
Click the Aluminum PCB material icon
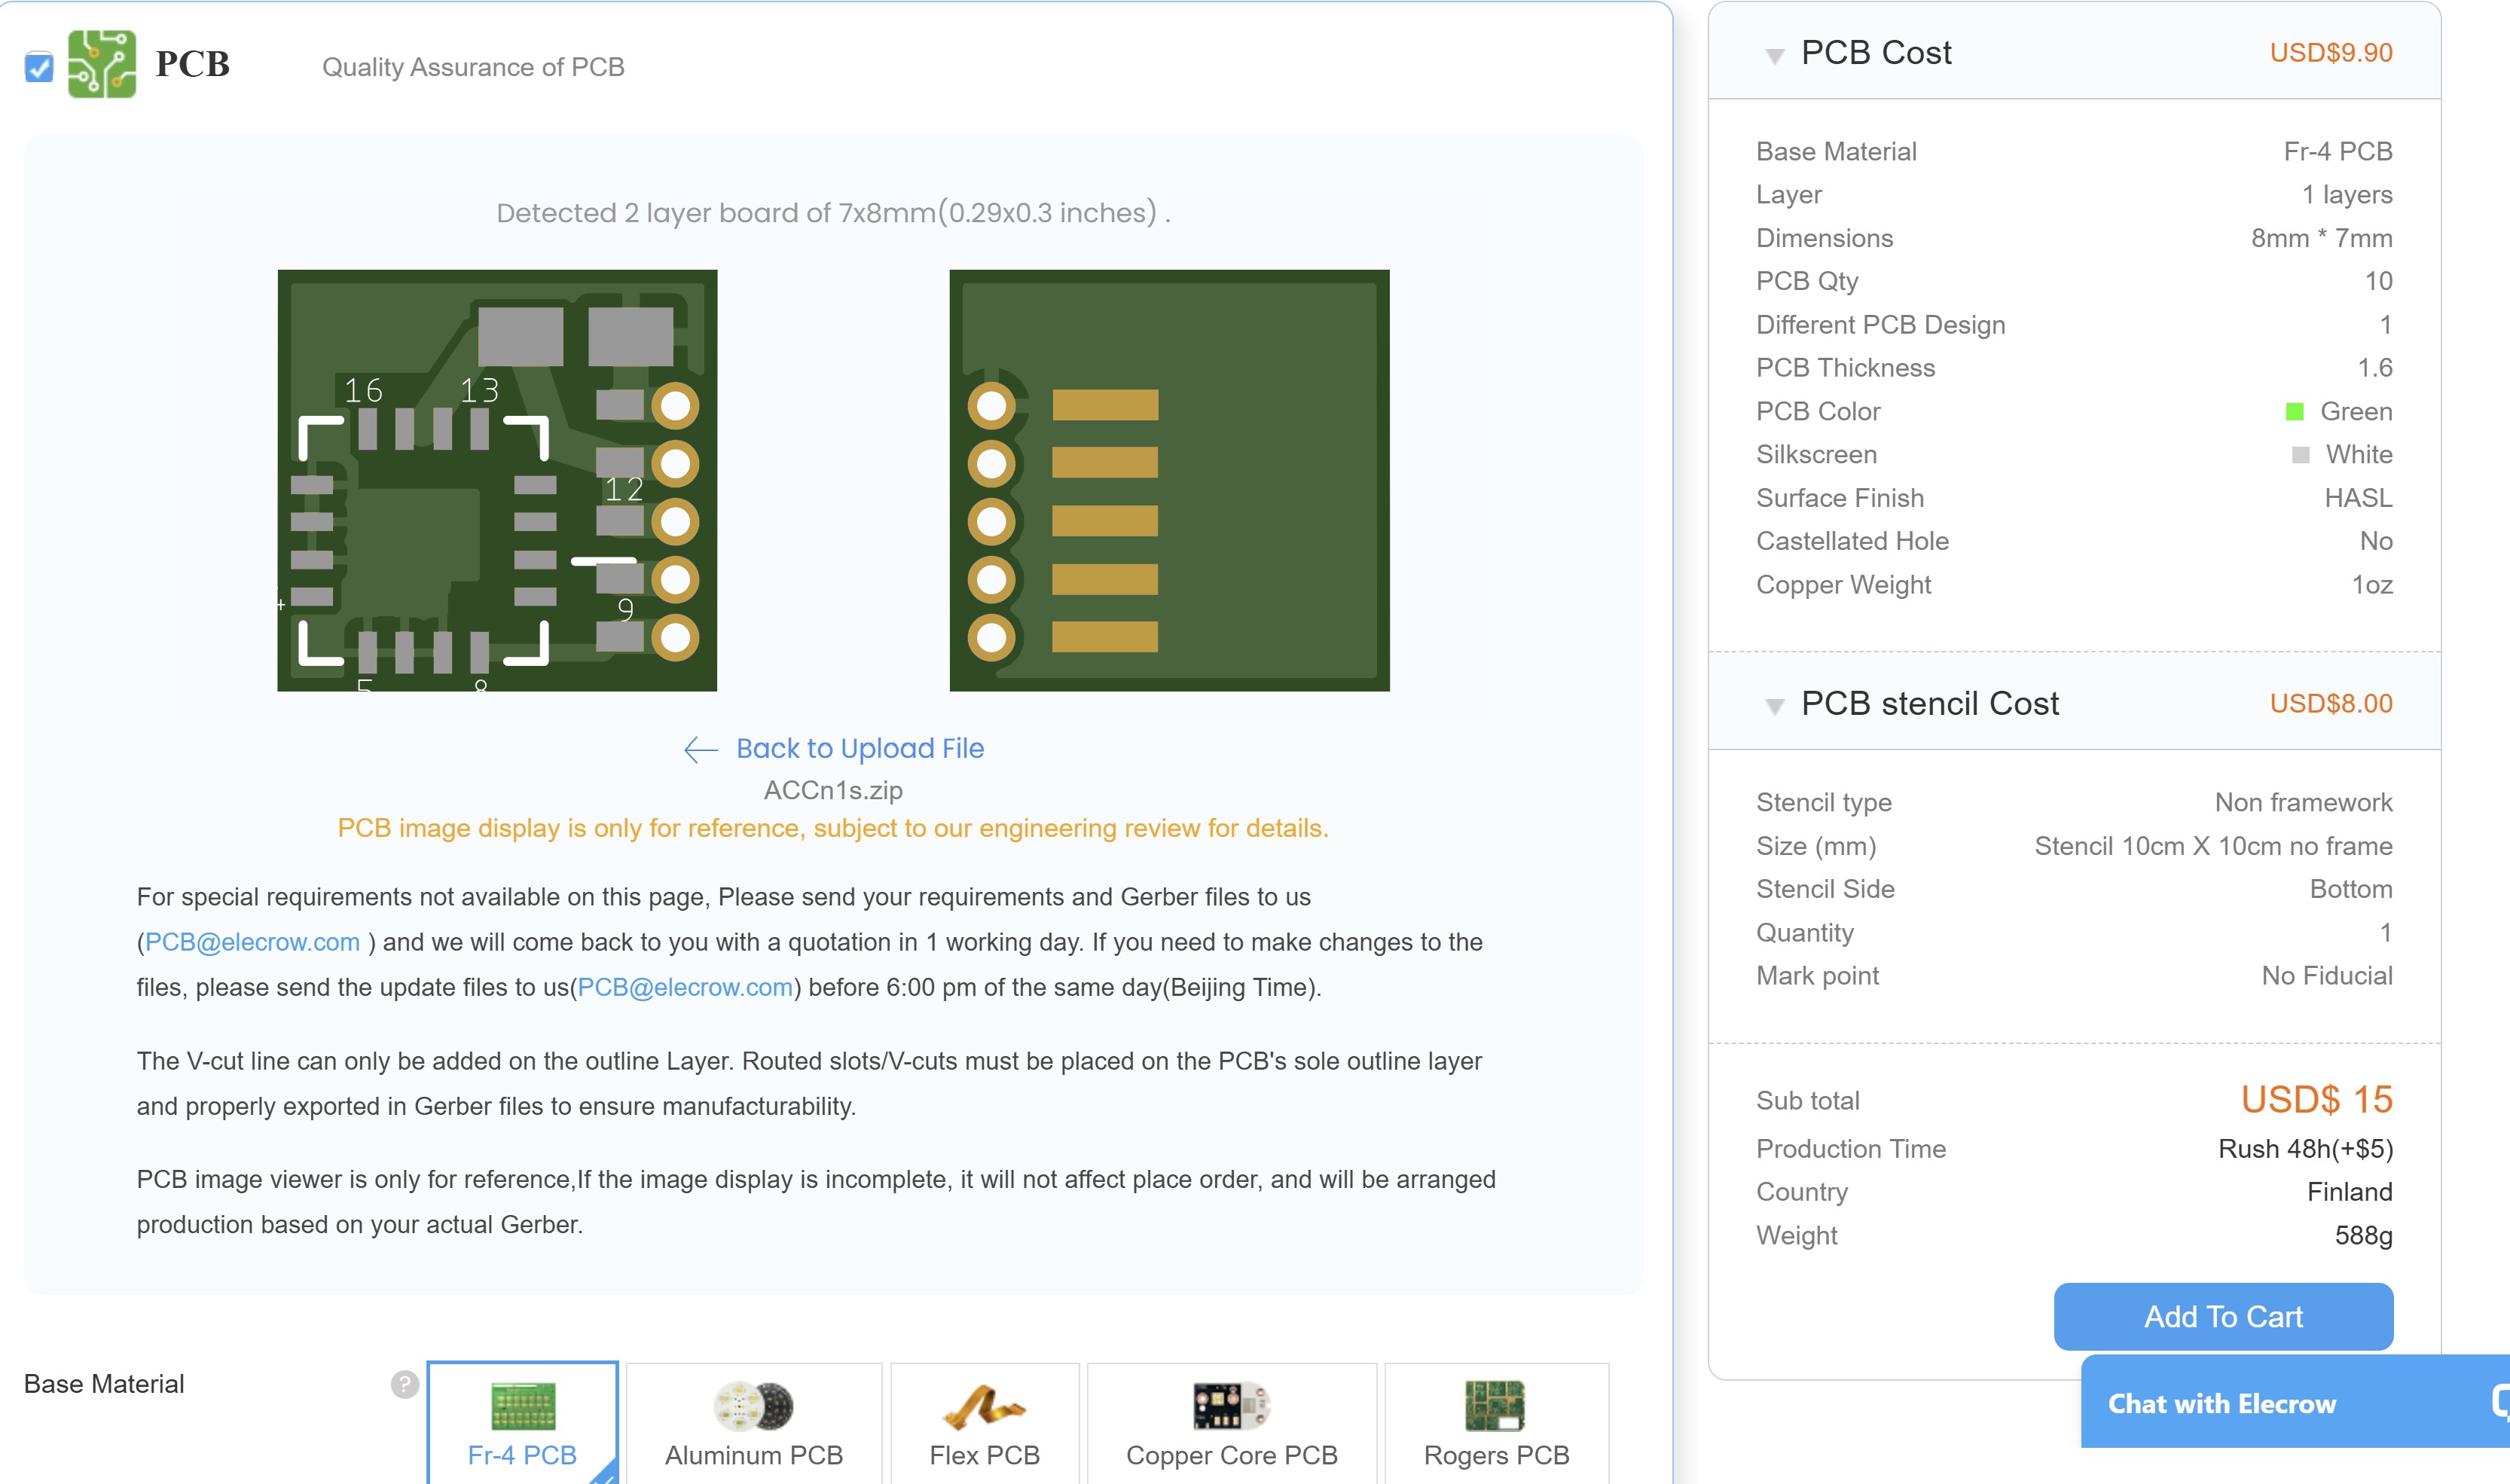(753, 1406)
